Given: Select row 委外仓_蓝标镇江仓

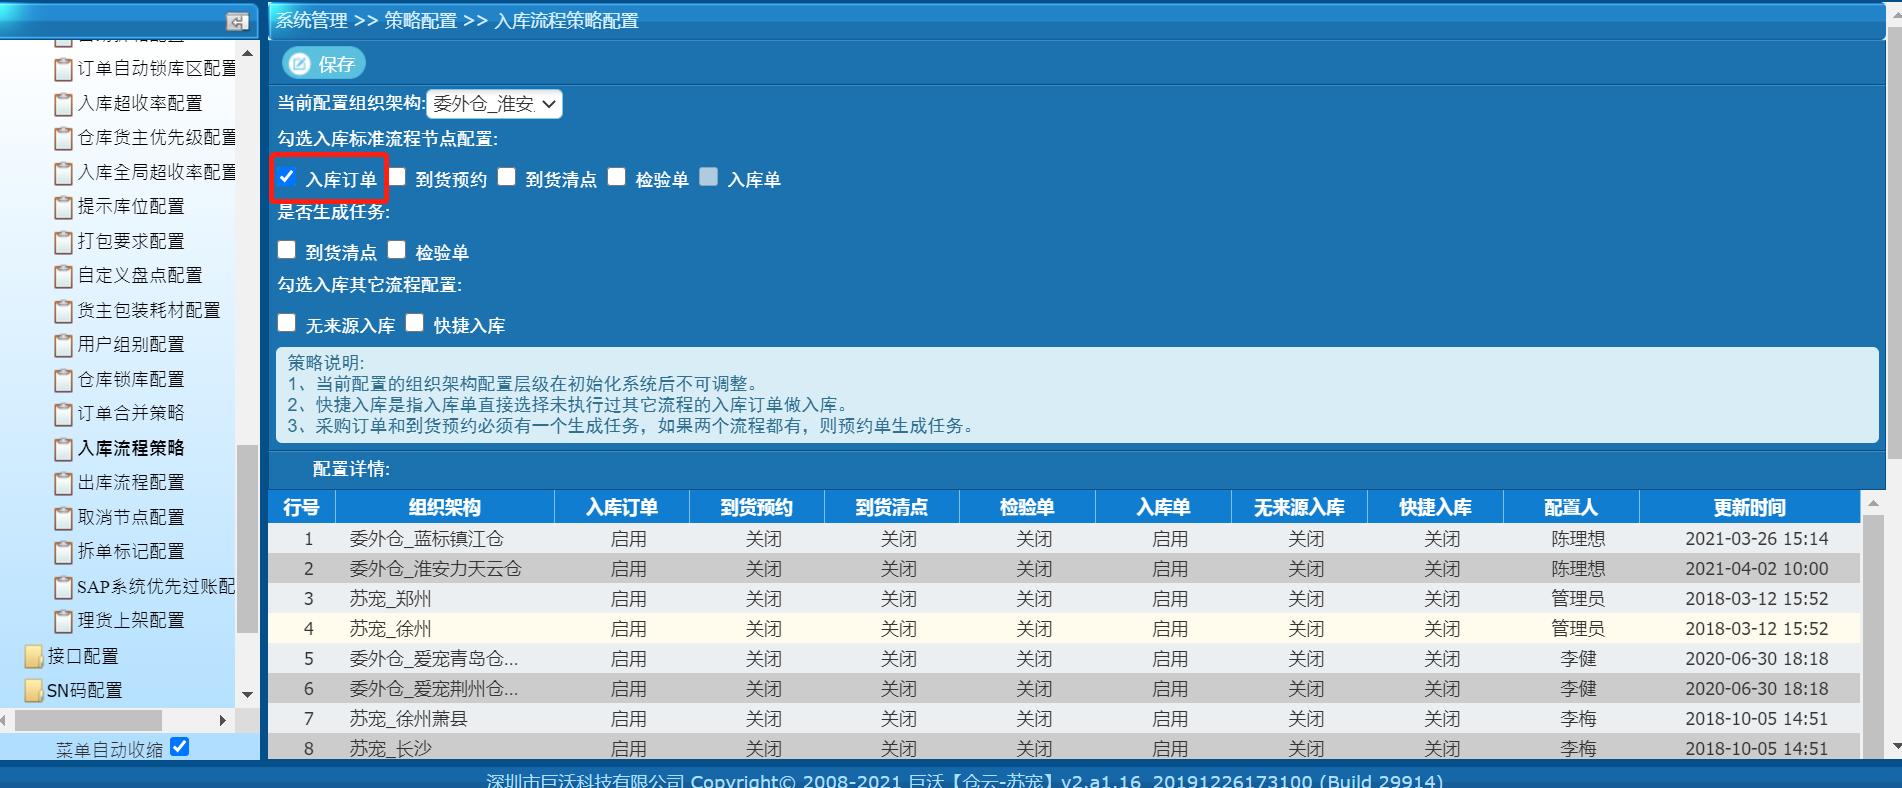Looking at the screenshot, I should [x=1063, y=539].
